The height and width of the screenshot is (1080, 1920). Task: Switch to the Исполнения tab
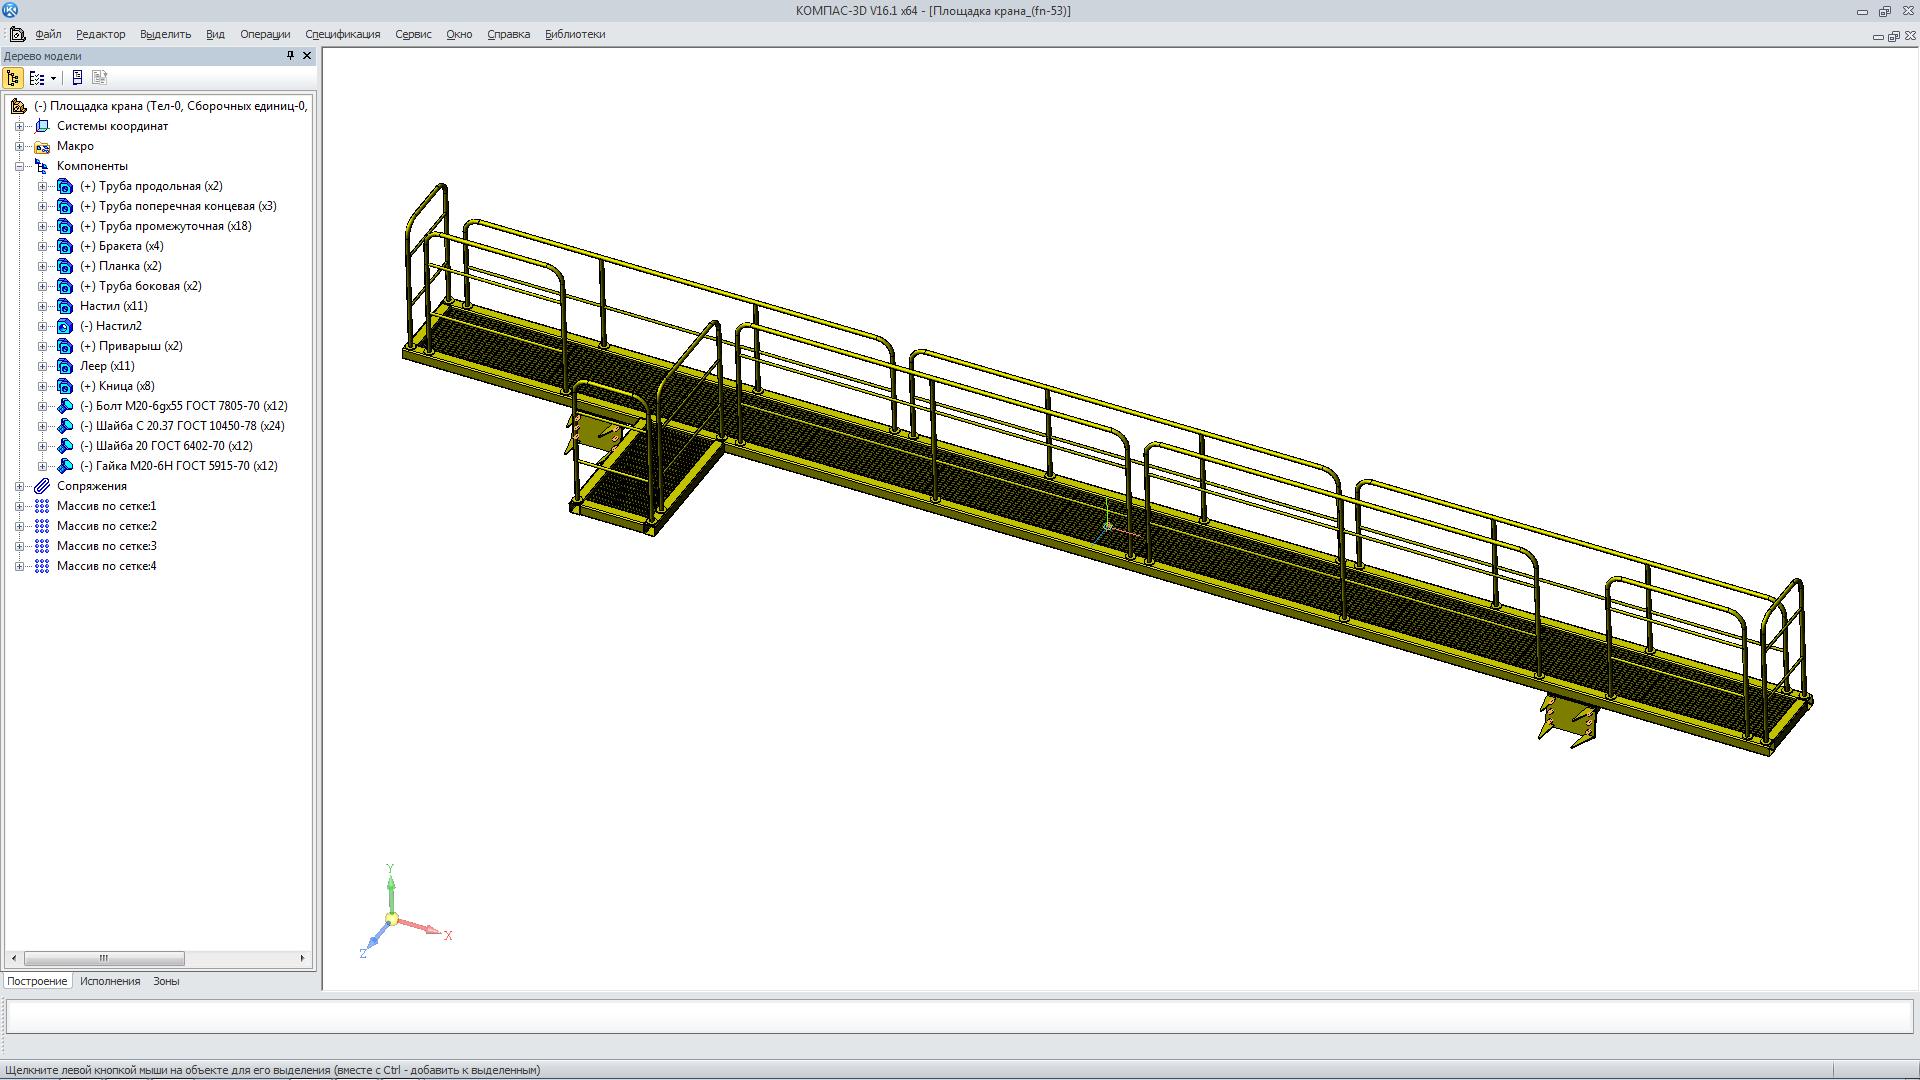click(x=110, y=981)
